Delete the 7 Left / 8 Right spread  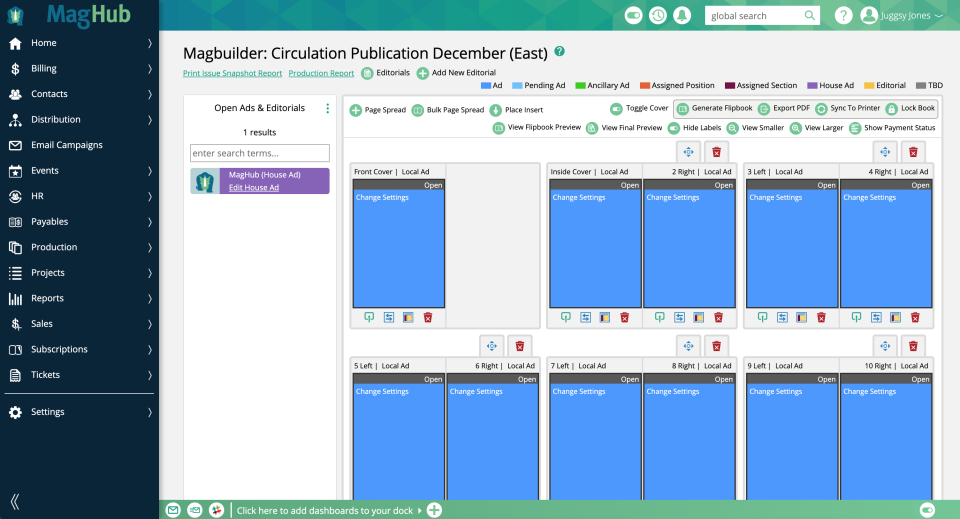(716, 346)
